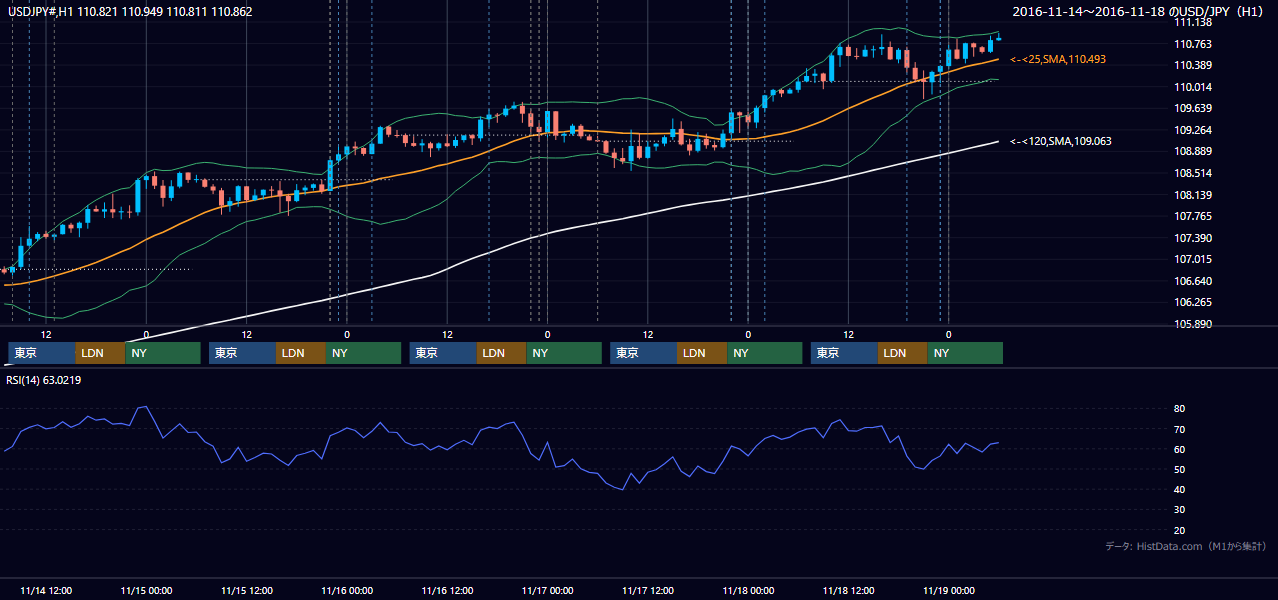Viewport: 1278px width, 600px height.
Task: Click RSI scale value 20
Action: [1180, 530]
